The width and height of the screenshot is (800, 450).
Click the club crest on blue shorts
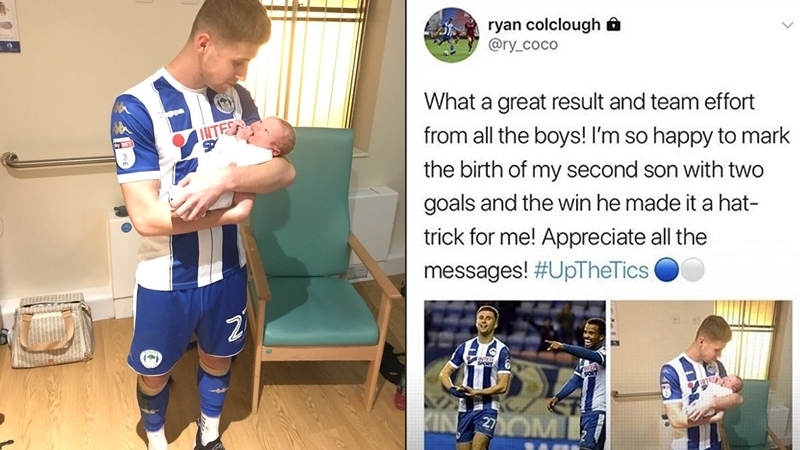click(151, 358)
